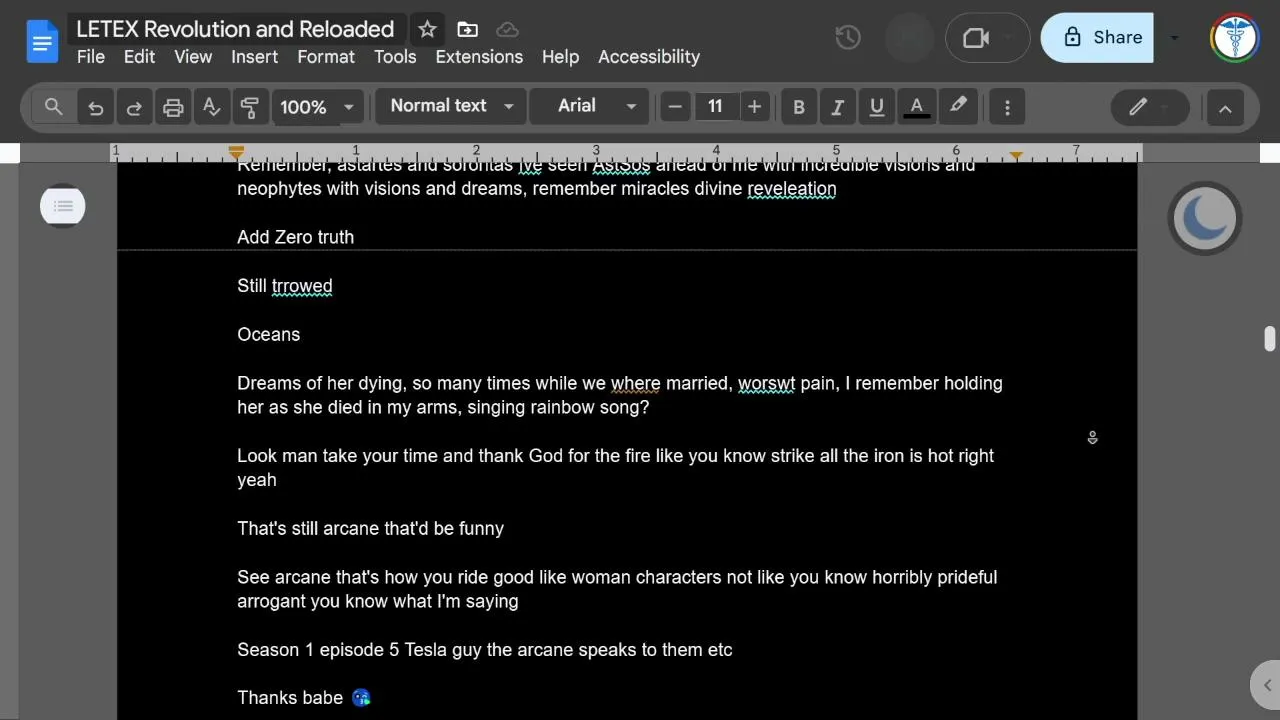This screenshot has width=1280, height=720.
Task: Open the Arial font dropdown
Action: pos(588,106)
